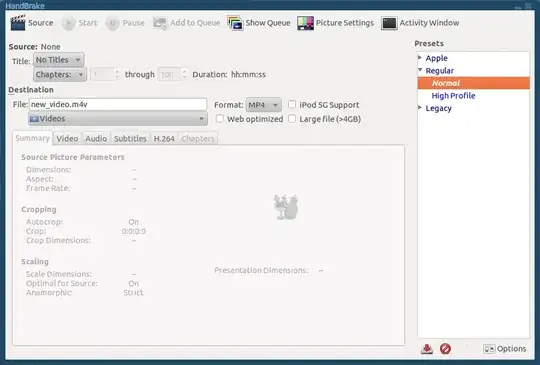540x365 pixels.
Task: Click the Presentation Dimensions label
Action: tap(261, 270)
